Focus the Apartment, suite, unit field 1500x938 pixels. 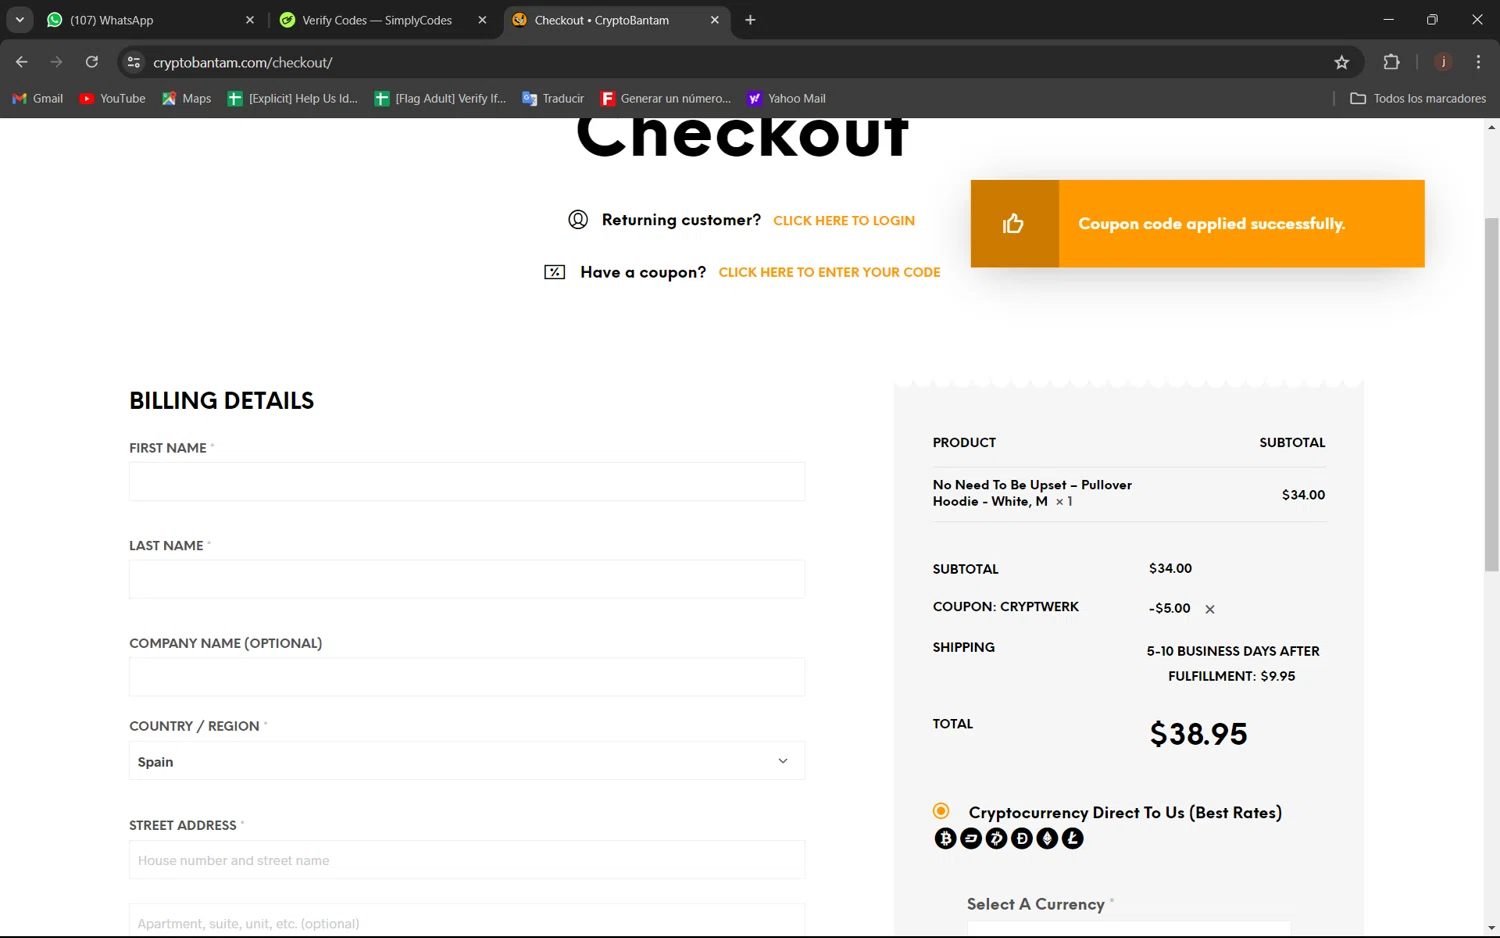[x=467, y=921]
